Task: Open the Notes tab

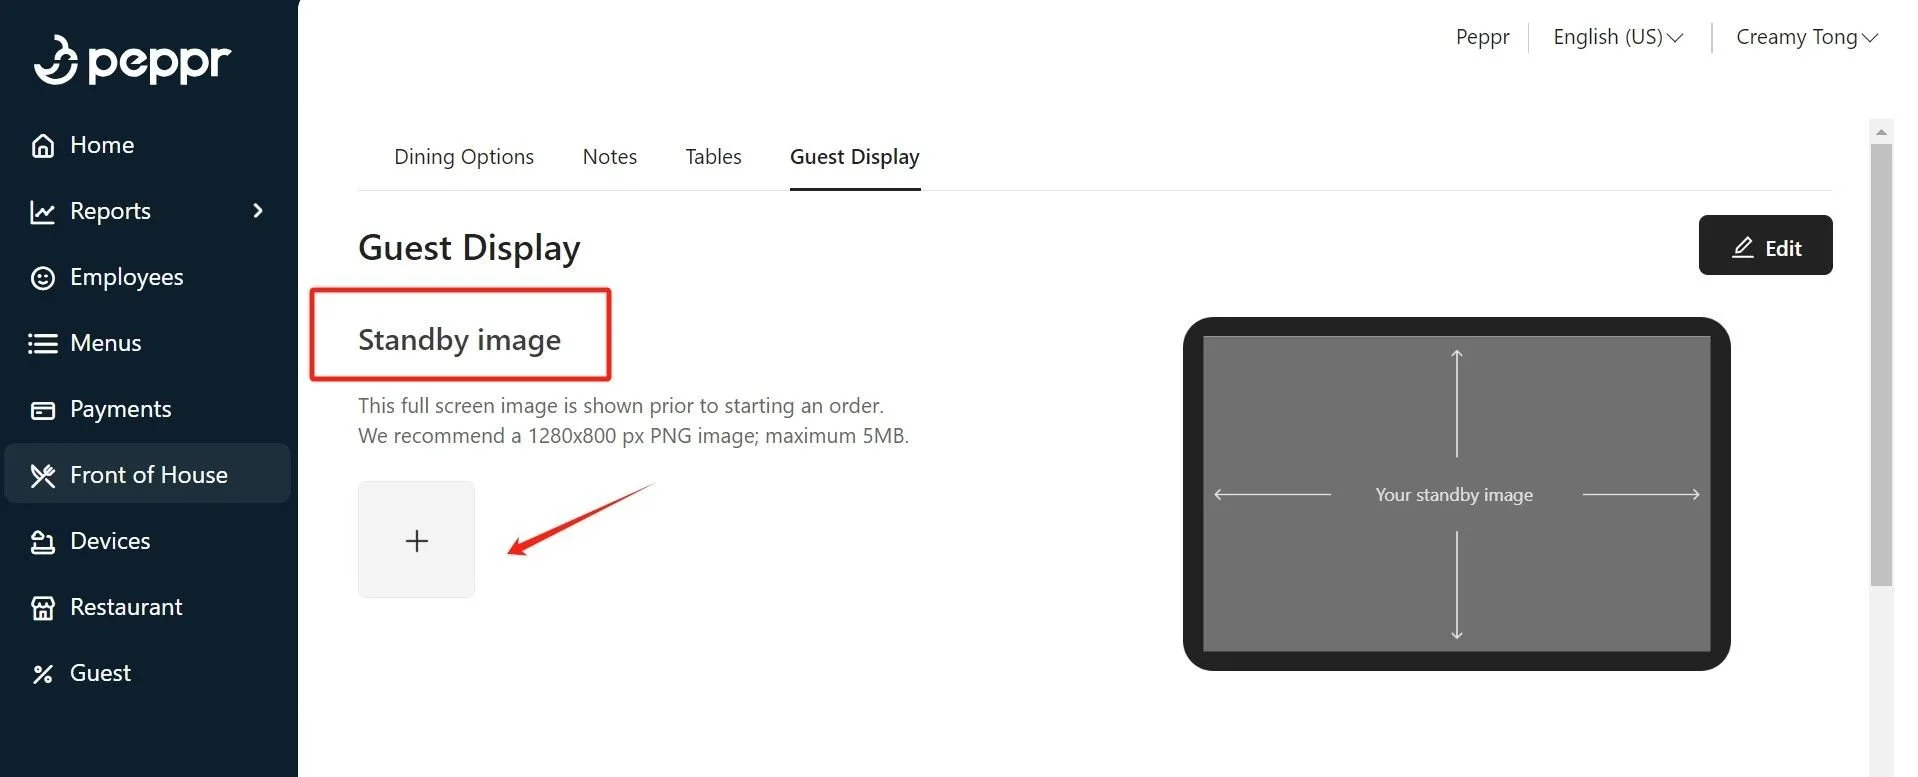Action: (610, 157)
